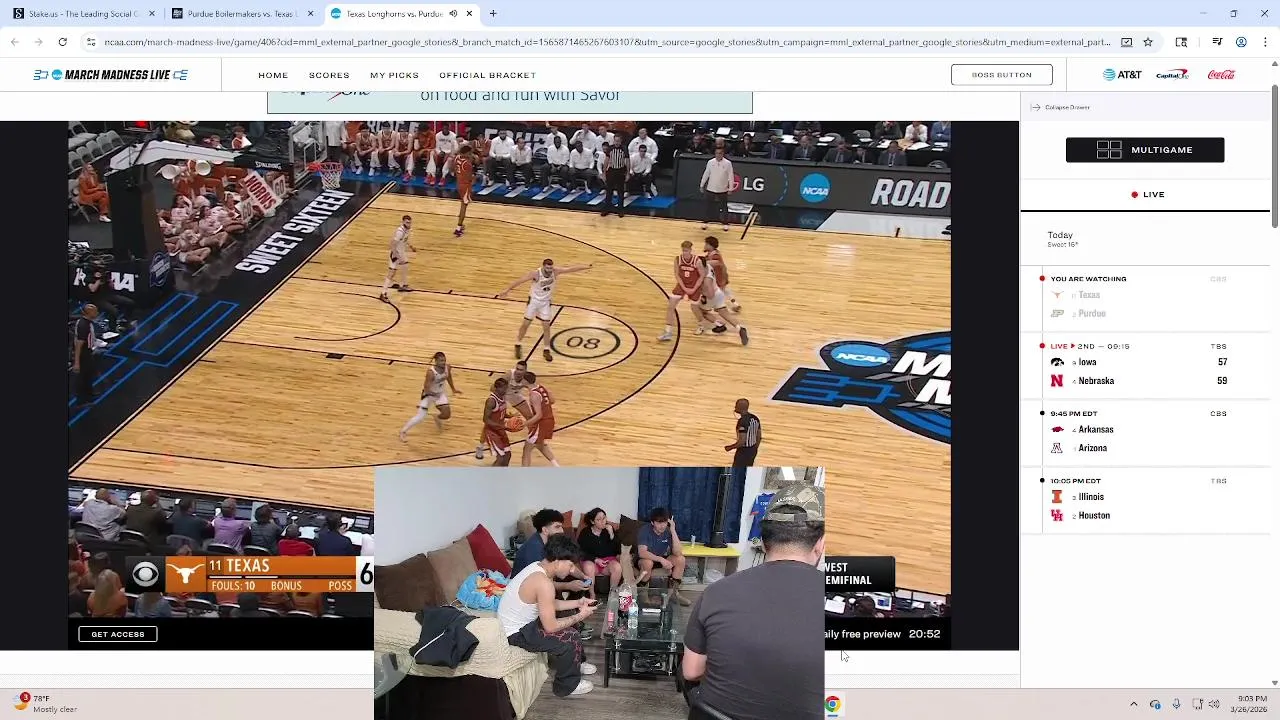The height and width of the screenshot is (720, 1280).
Task: Click the GET ACCESS button
Action: (x=118, y=634)
